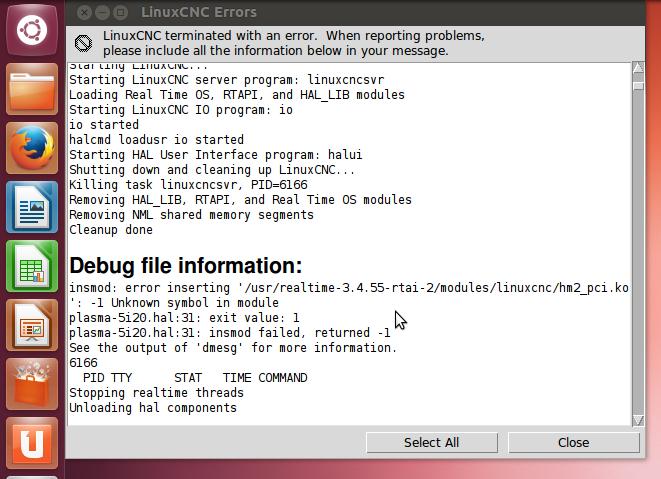Close the LinuxCNC Errors window via title bar

click(x=84, y=13)
